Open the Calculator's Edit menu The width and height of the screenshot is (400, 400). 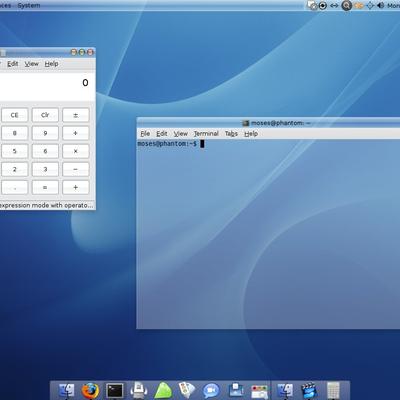pyautogui.click(x=13, y=64)
